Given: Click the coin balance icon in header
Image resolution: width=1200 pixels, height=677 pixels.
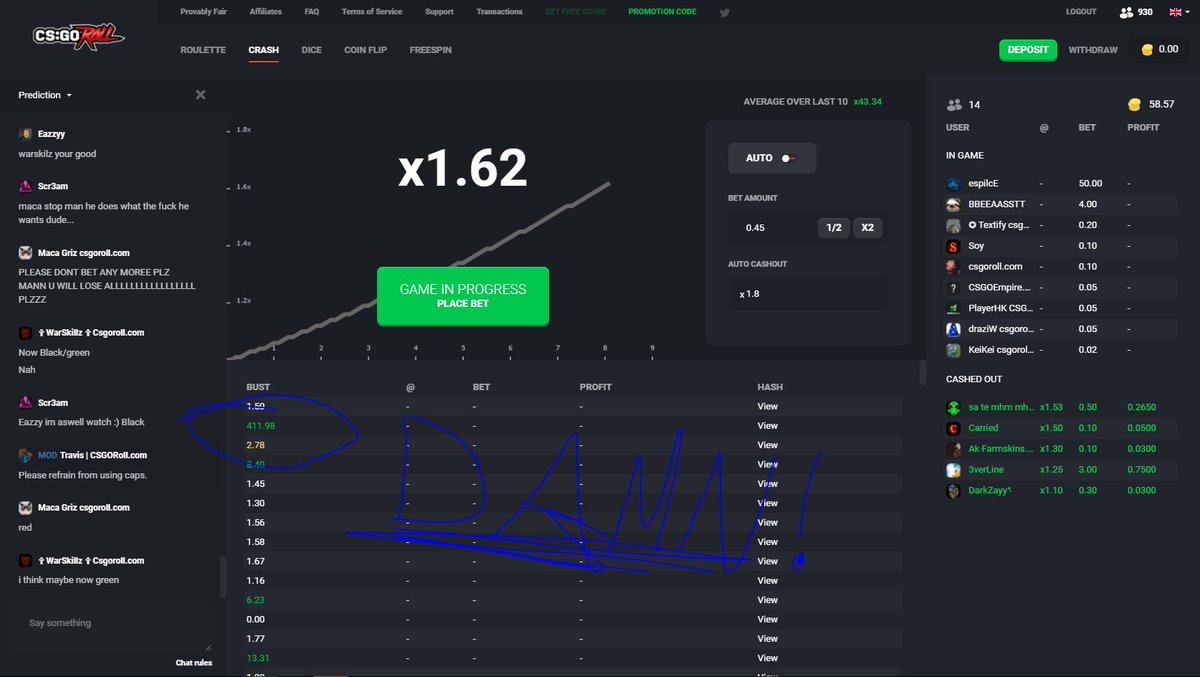Looking at the screenshot, I should (x=1147, y=49).
